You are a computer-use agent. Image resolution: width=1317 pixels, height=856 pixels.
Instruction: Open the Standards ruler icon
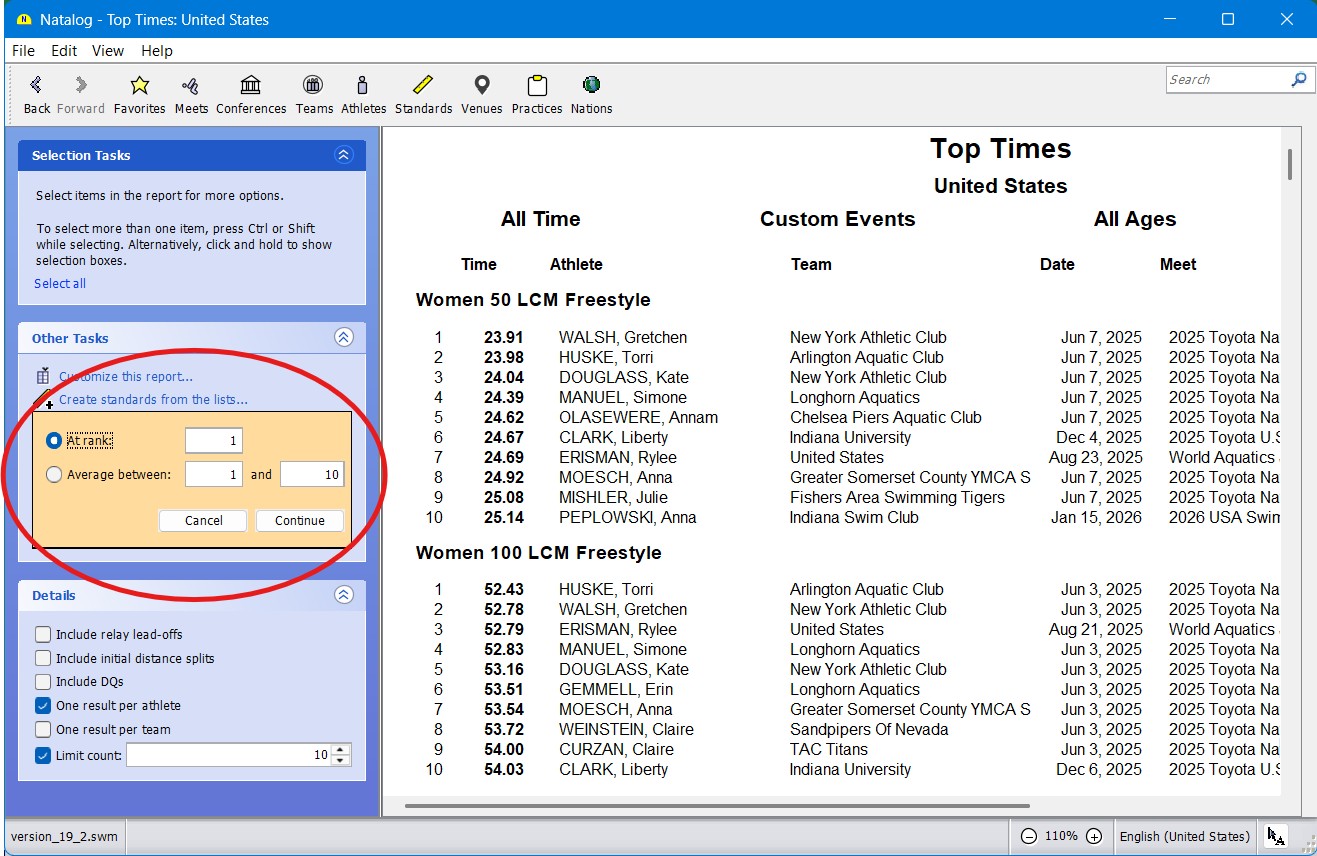click(x=423, y=86)
